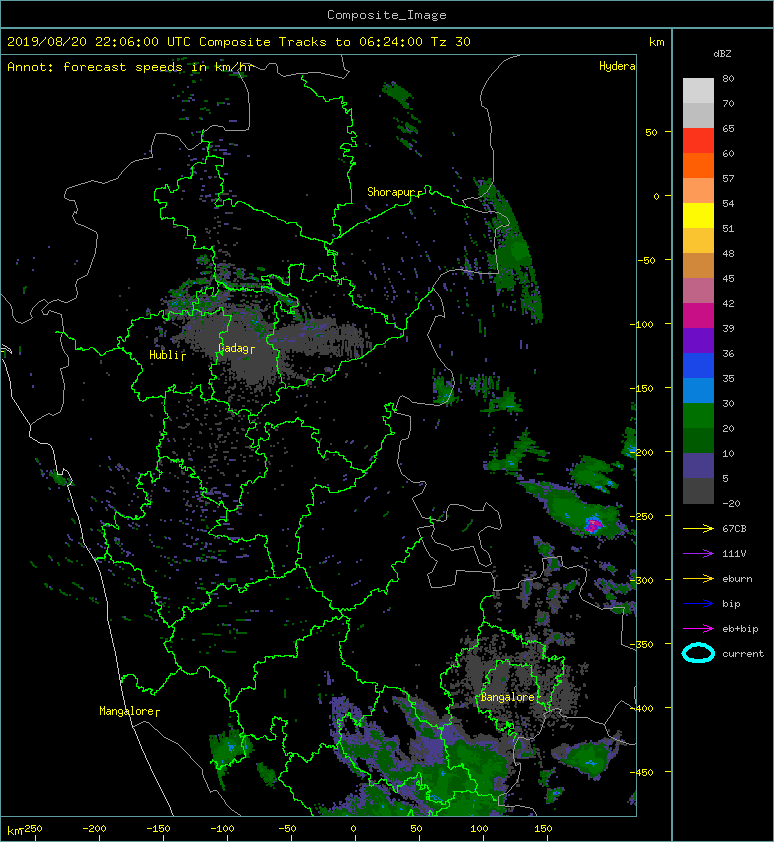This screenshot has height=842, width=774.
Task: Click the magenta arrow icon beside eb+bip
Action: pos(698,629)
